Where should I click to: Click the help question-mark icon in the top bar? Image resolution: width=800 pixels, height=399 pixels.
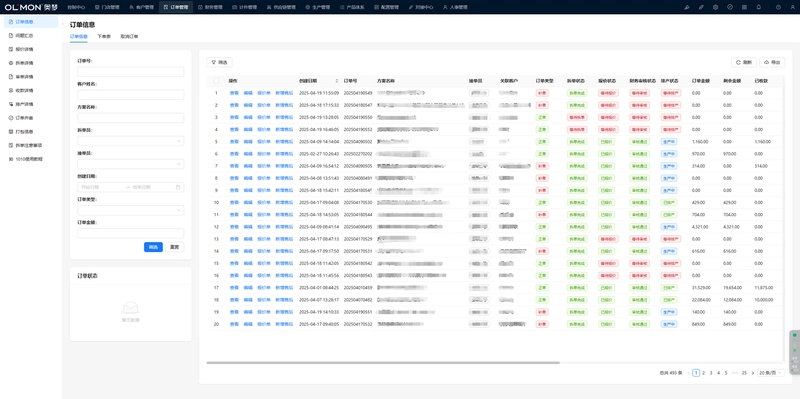click(x=778, y=7)
